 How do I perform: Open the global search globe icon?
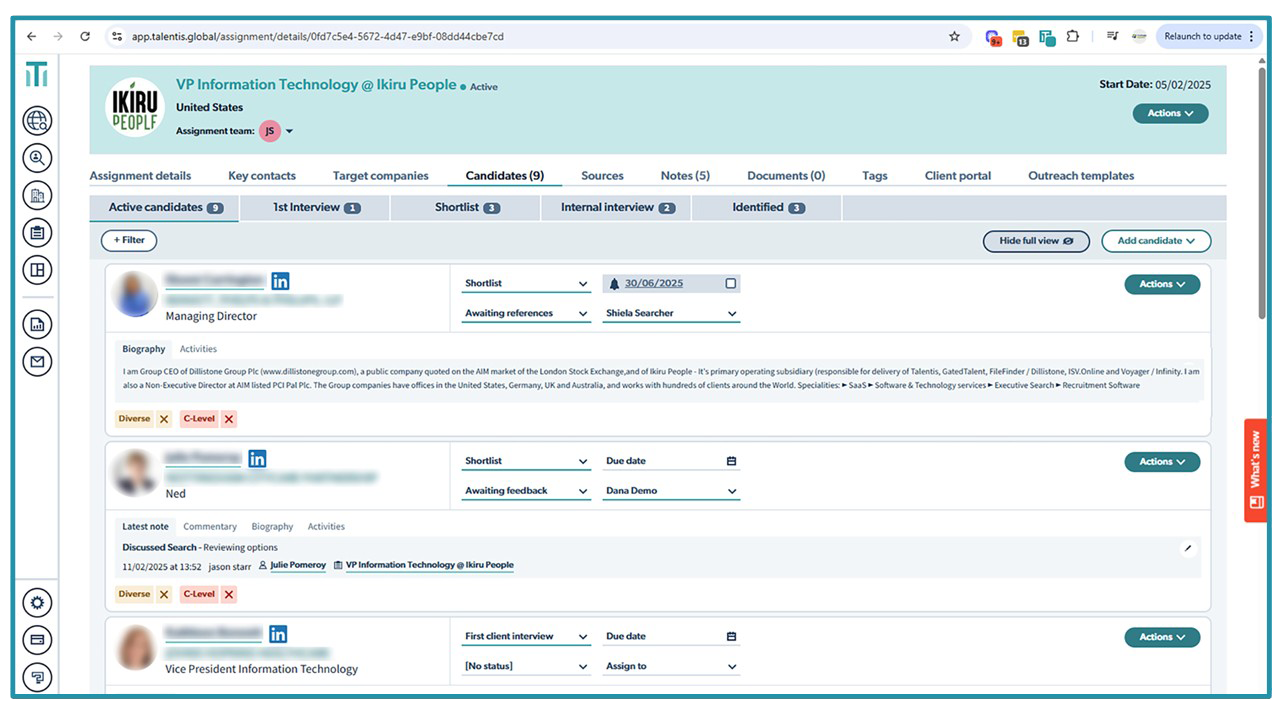pyautogui.click(x=37, y=121)
